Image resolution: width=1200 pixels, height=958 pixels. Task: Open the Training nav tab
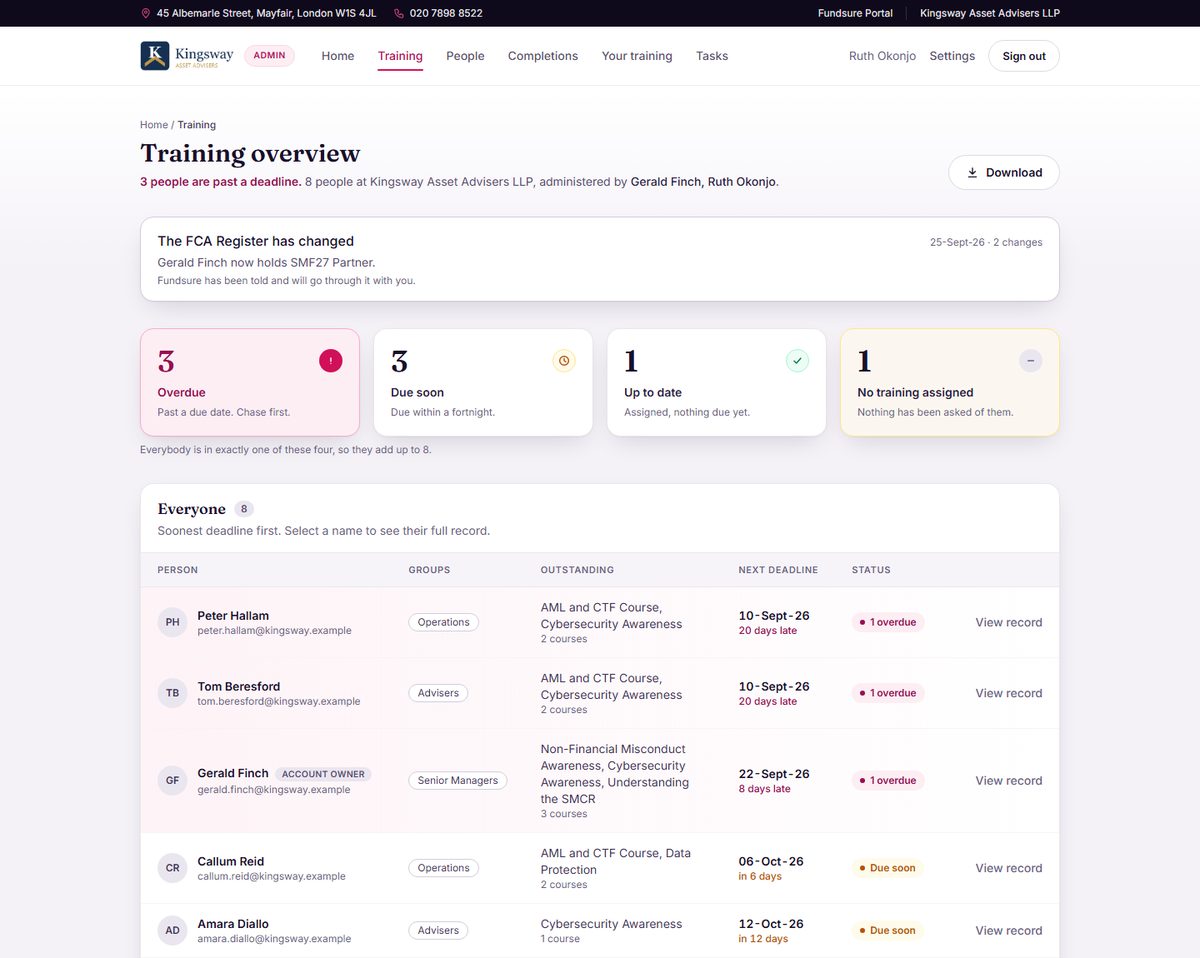coord(400,56)
